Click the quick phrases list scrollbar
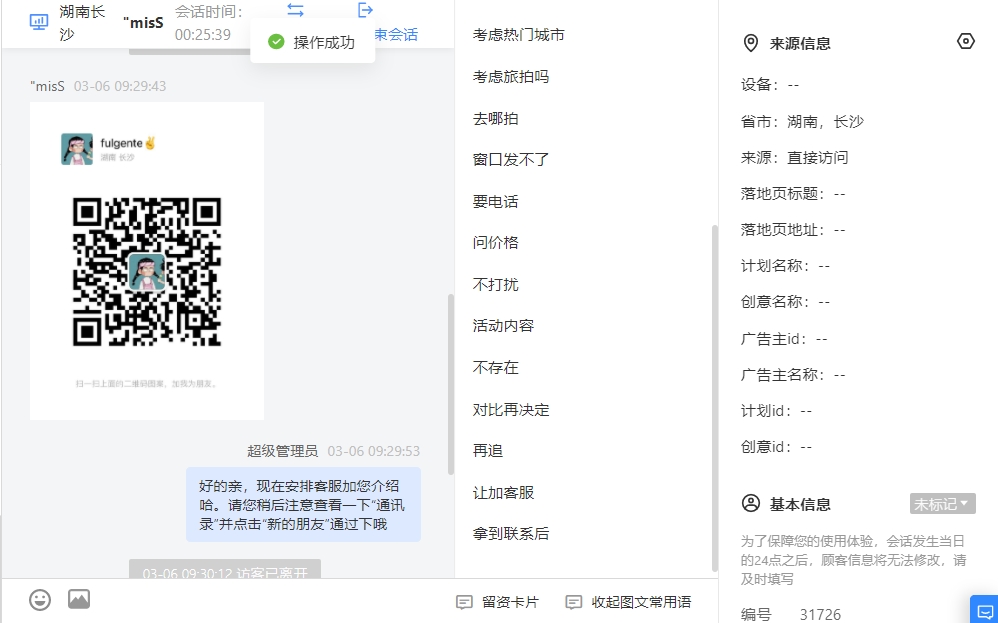This screenshot has height=623, width=998. click(x=714, y=398)
